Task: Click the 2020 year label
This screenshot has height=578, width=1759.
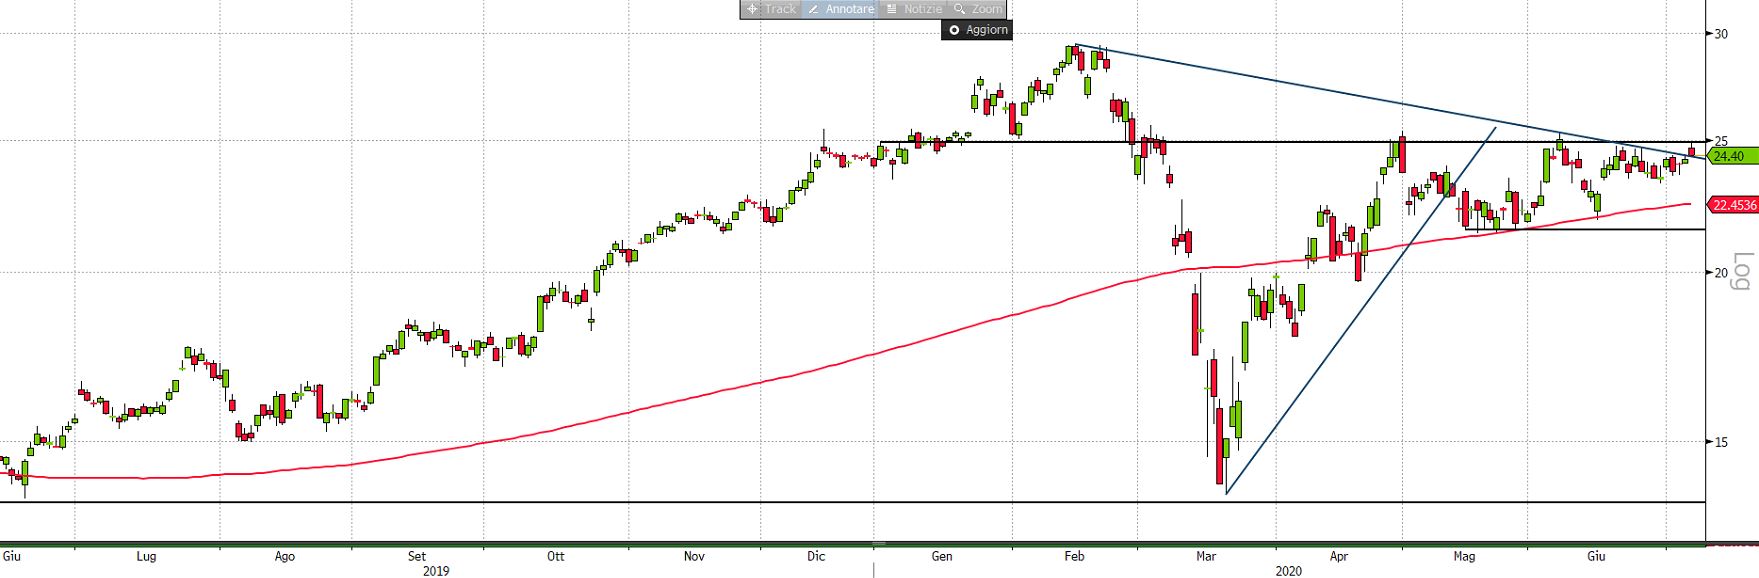Action: click(x=1289, y=571)
